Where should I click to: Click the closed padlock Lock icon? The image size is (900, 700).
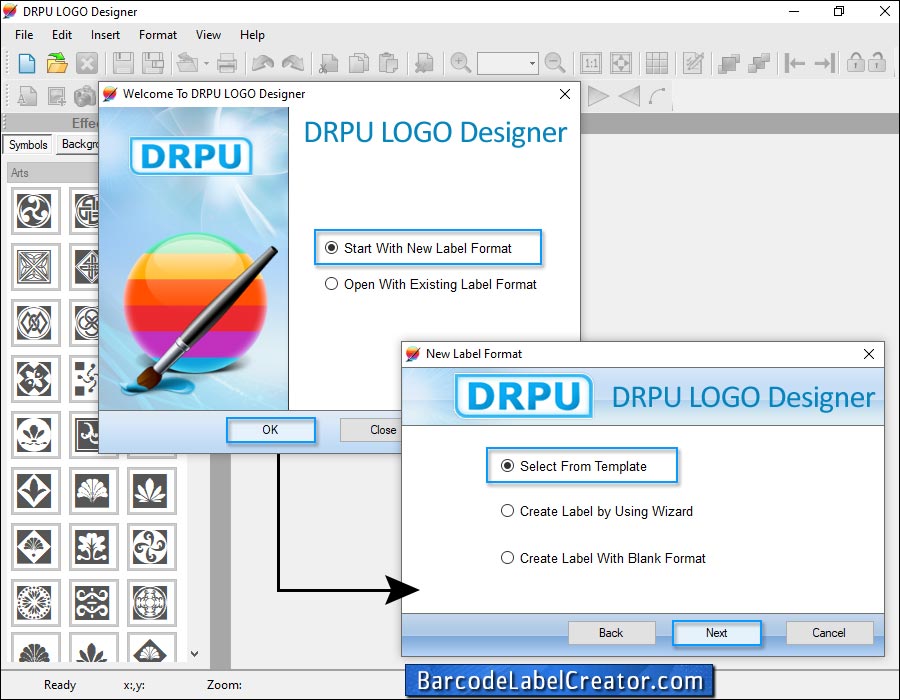[x=855, y=62]
